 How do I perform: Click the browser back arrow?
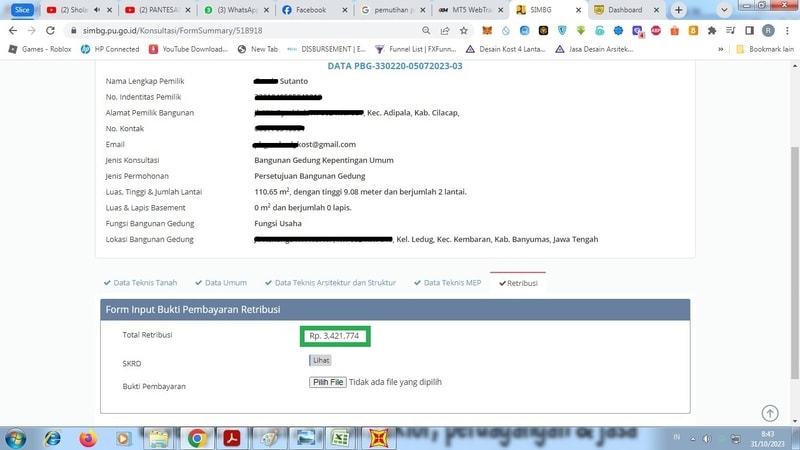11,30
